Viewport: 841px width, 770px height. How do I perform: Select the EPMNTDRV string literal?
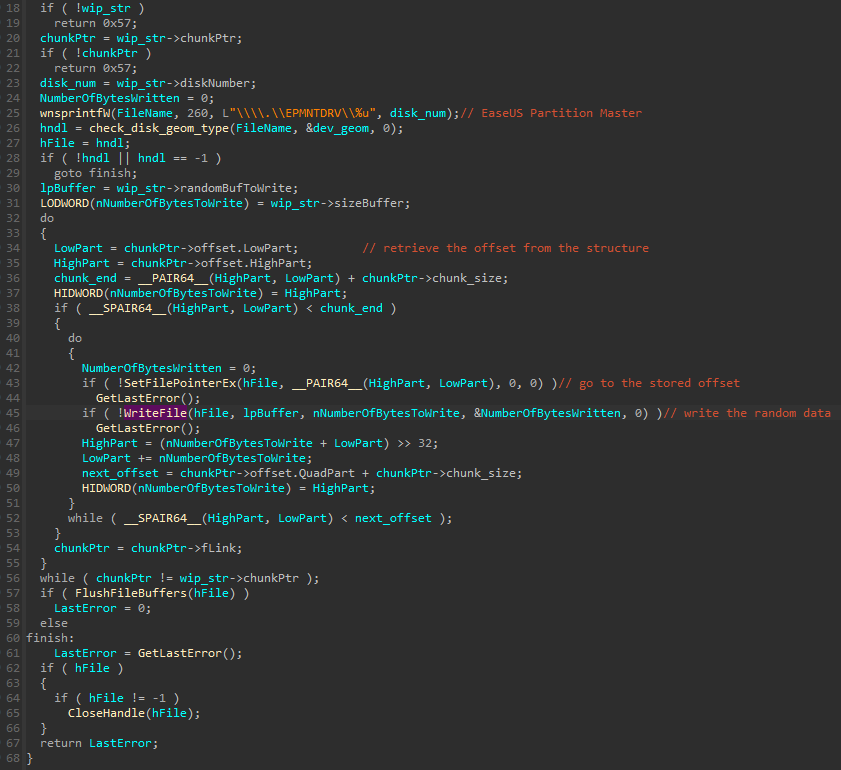click(303, 113)
